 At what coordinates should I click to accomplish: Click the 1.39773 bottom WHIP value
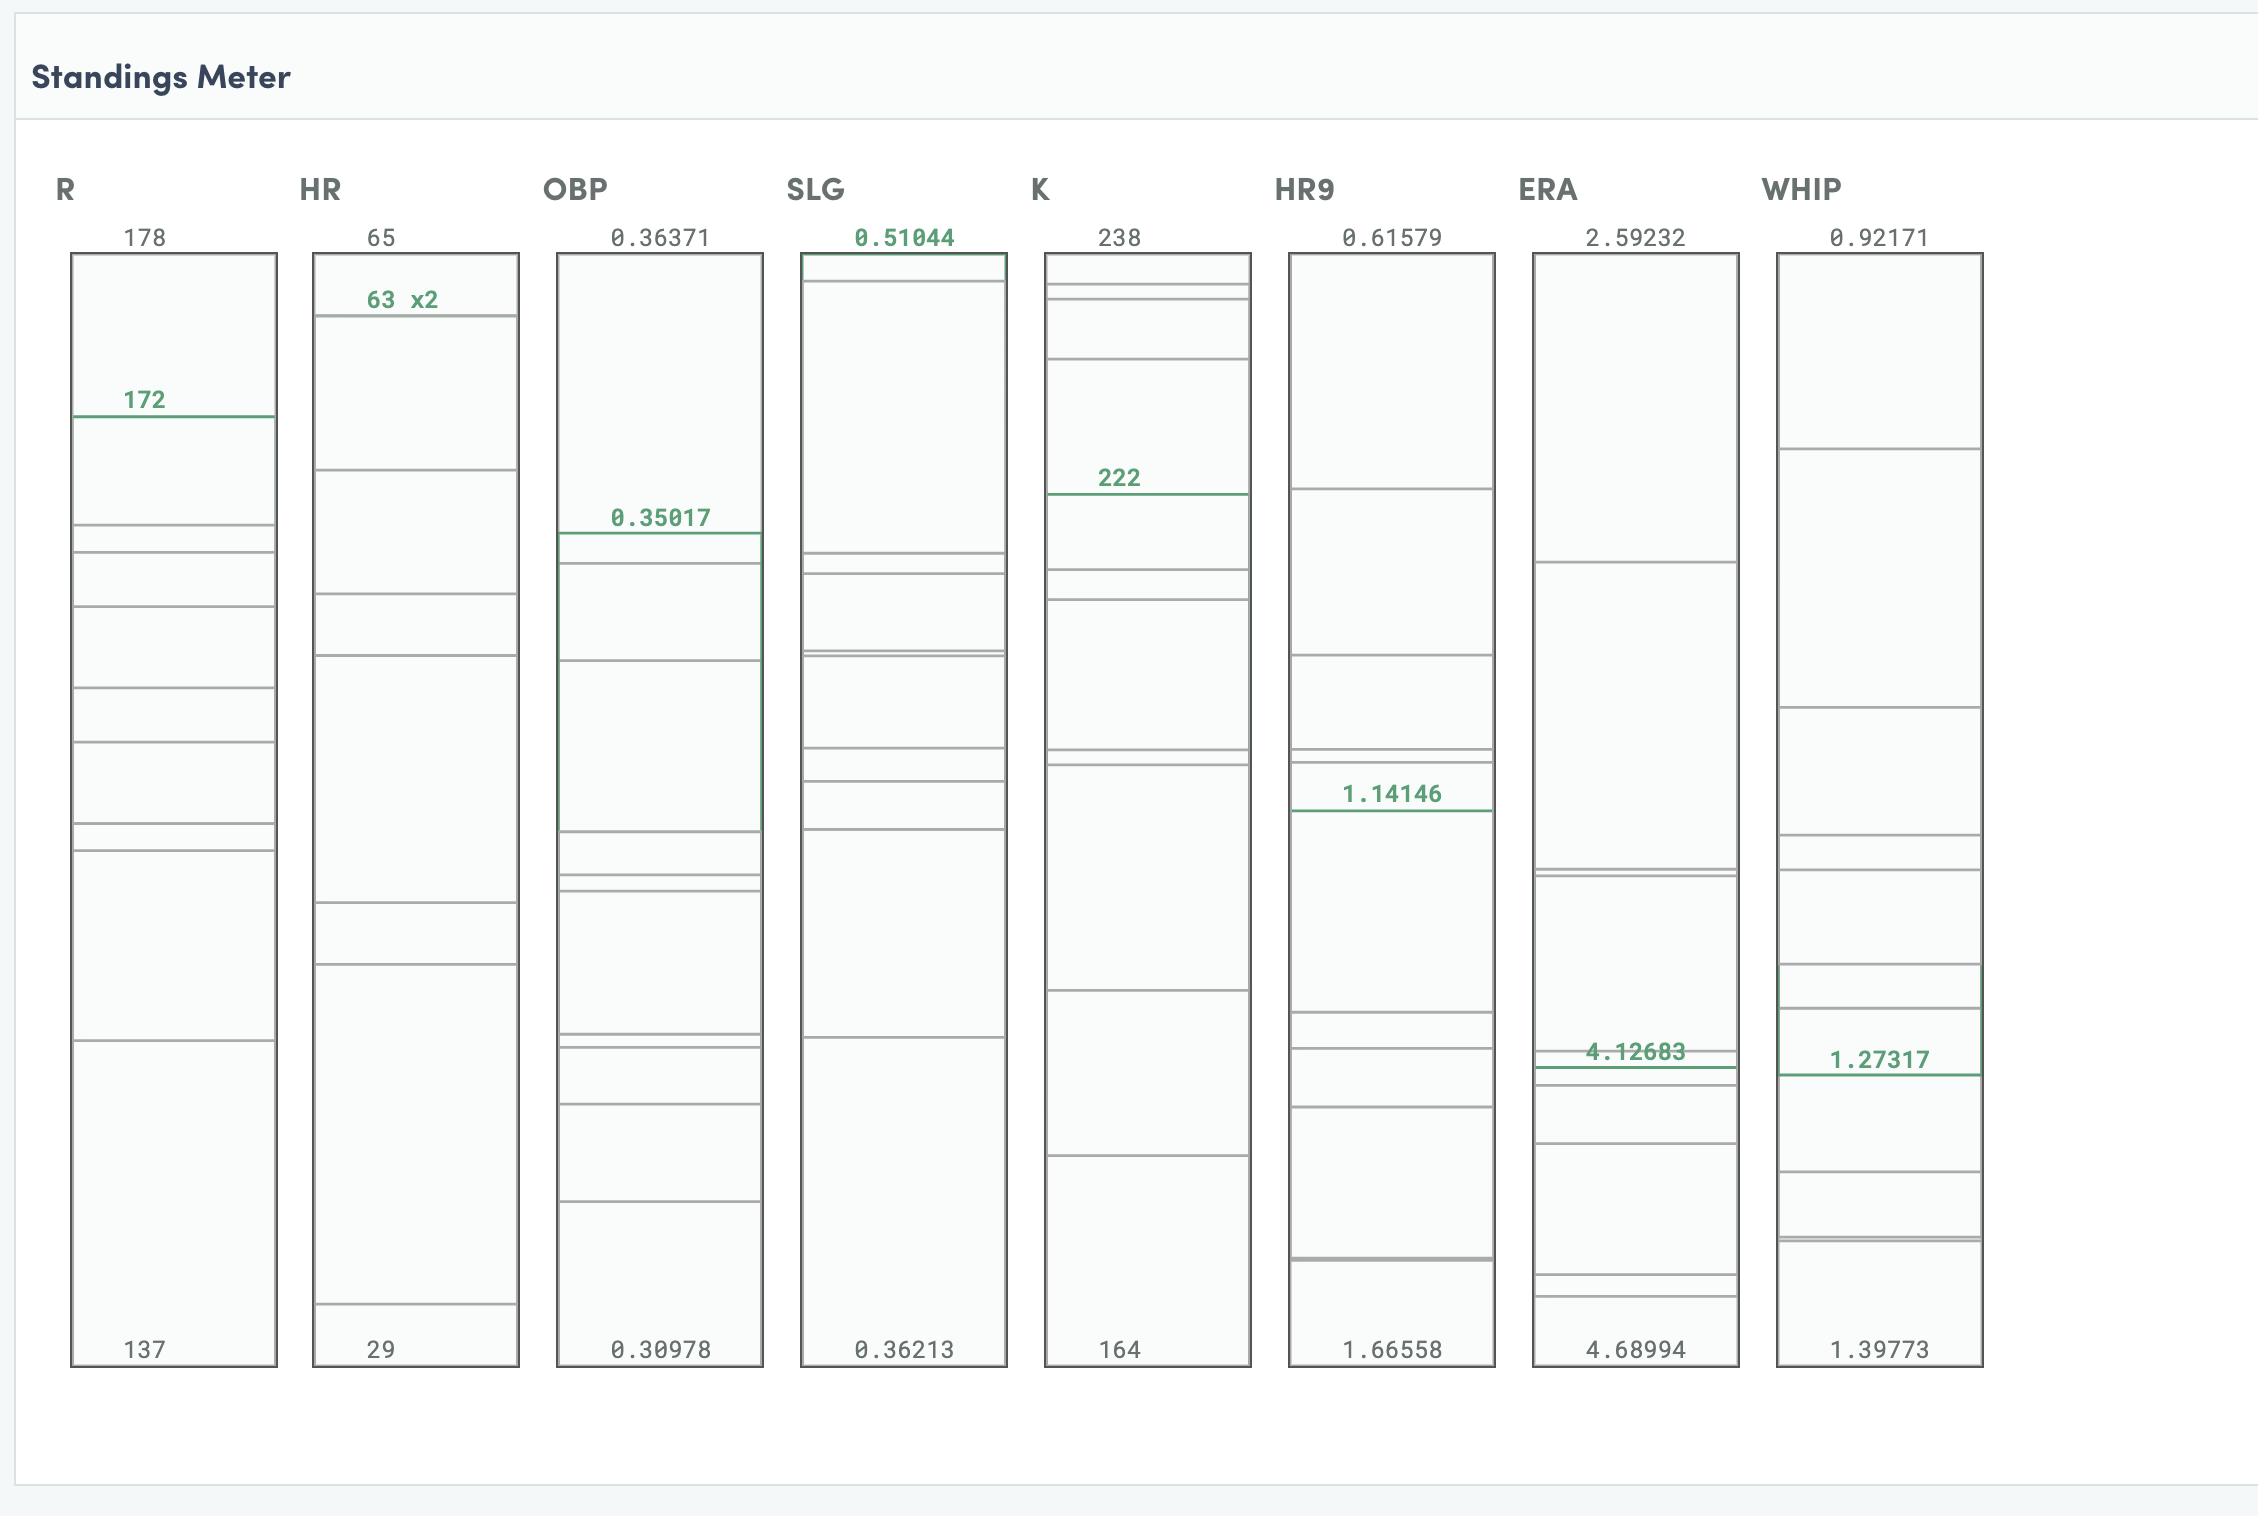click(x=1880, y=1350)
